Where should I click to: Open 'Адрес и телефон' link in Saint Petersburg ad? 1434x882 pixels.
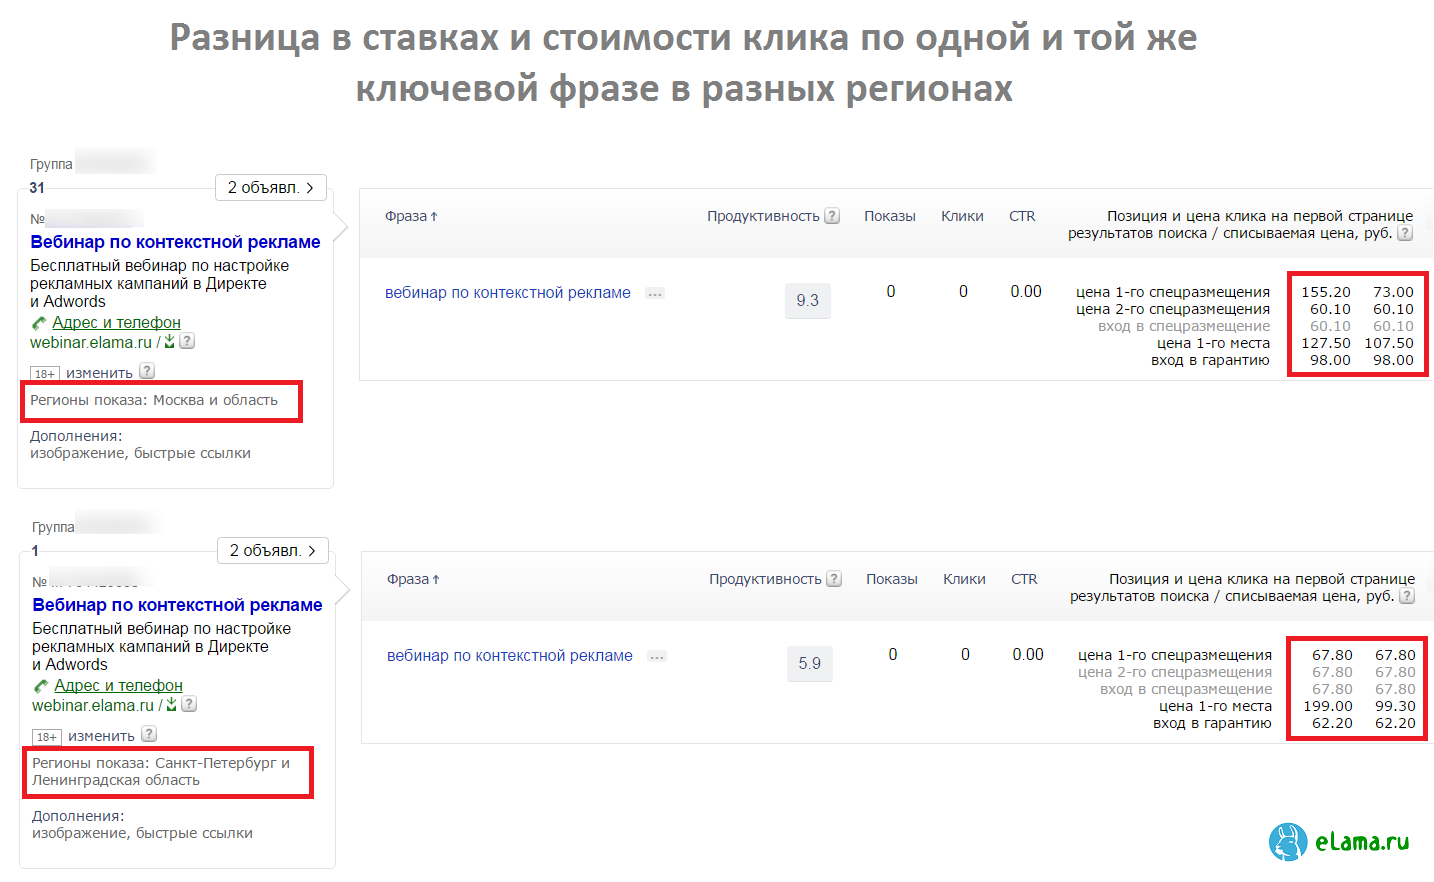pyautogui.click(x=118, y=686)
